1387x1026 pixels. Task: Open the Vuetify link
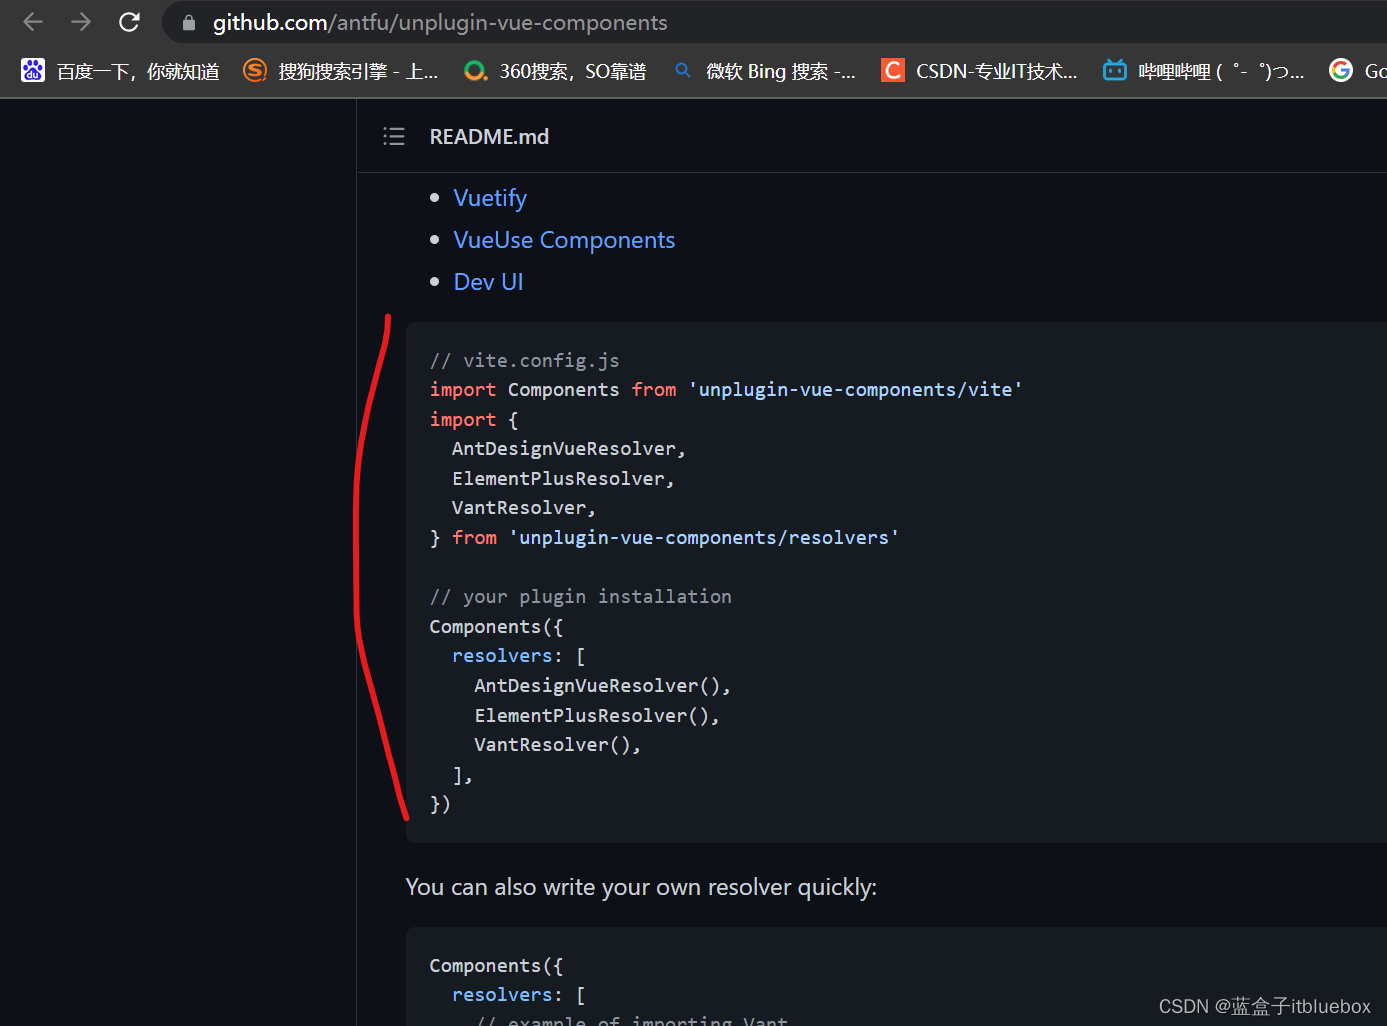click(490, 198)
